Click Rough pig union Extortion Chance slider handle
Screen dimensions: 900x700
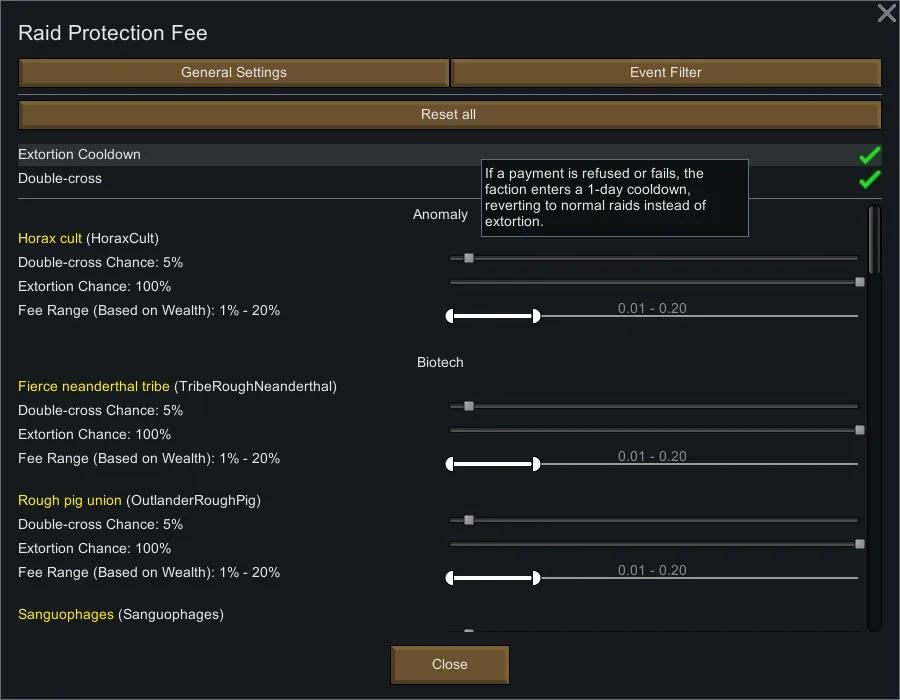860,544
